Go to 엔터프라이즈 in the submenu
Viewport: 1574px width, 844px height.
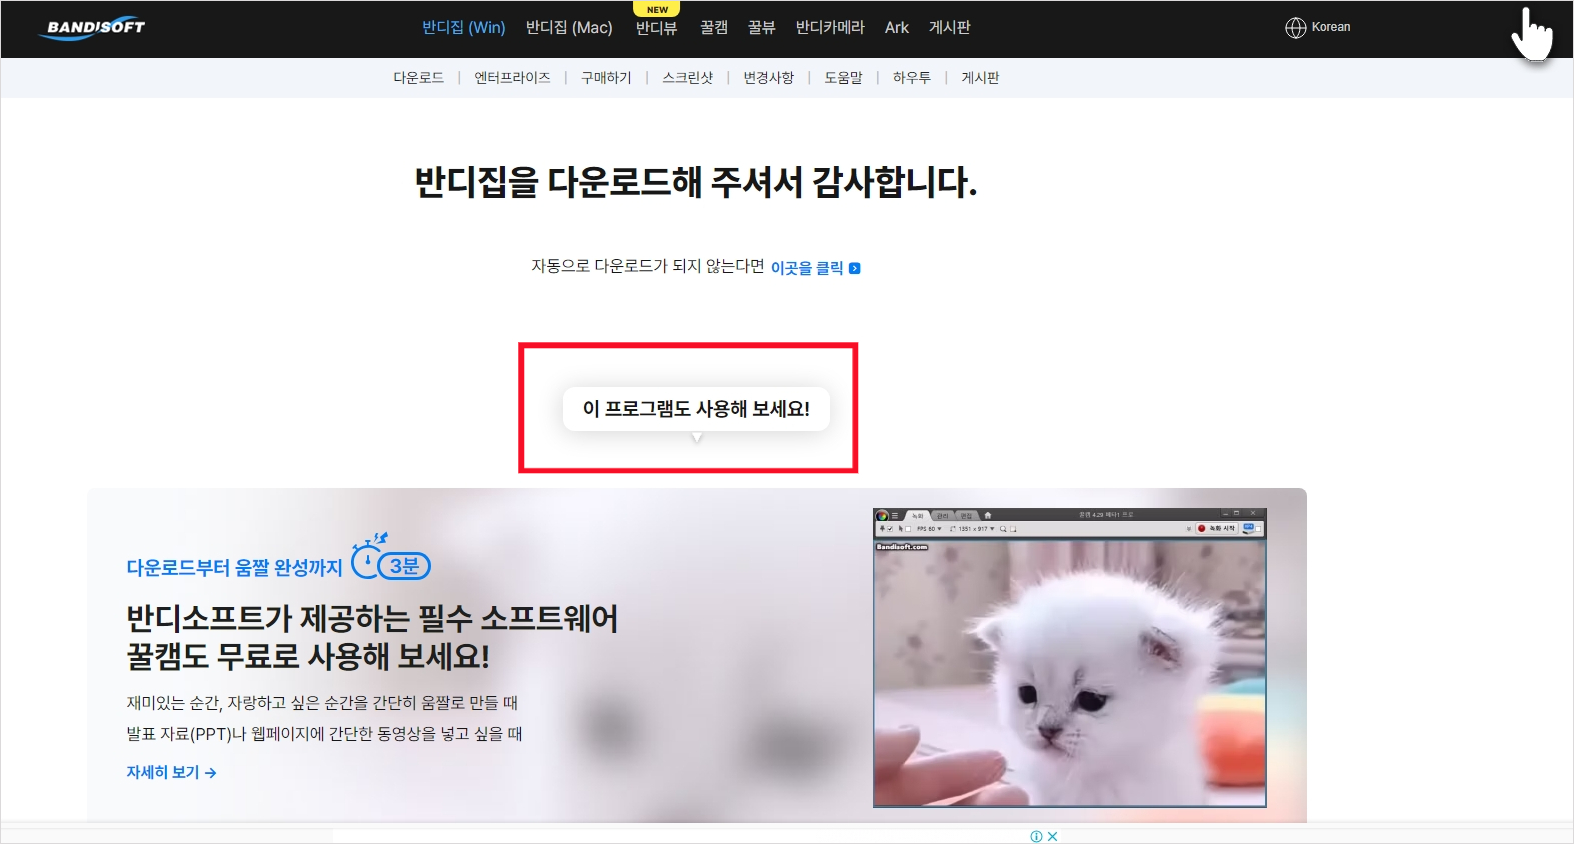click(x=512, y=78)
